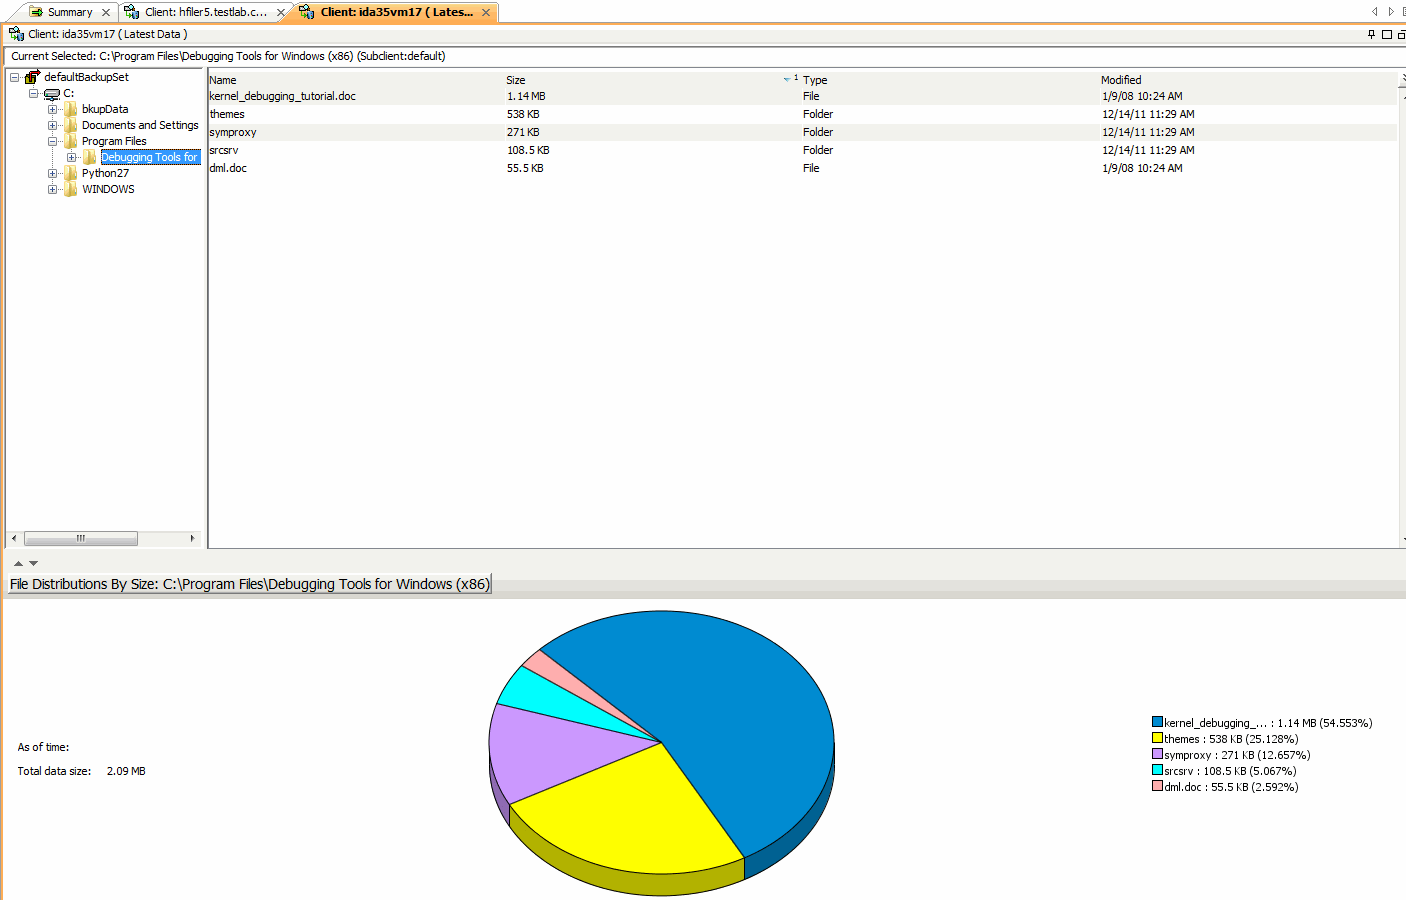1406x900 pixels.
Task: Select the srcsrv folder row
Action: [802, 150]
